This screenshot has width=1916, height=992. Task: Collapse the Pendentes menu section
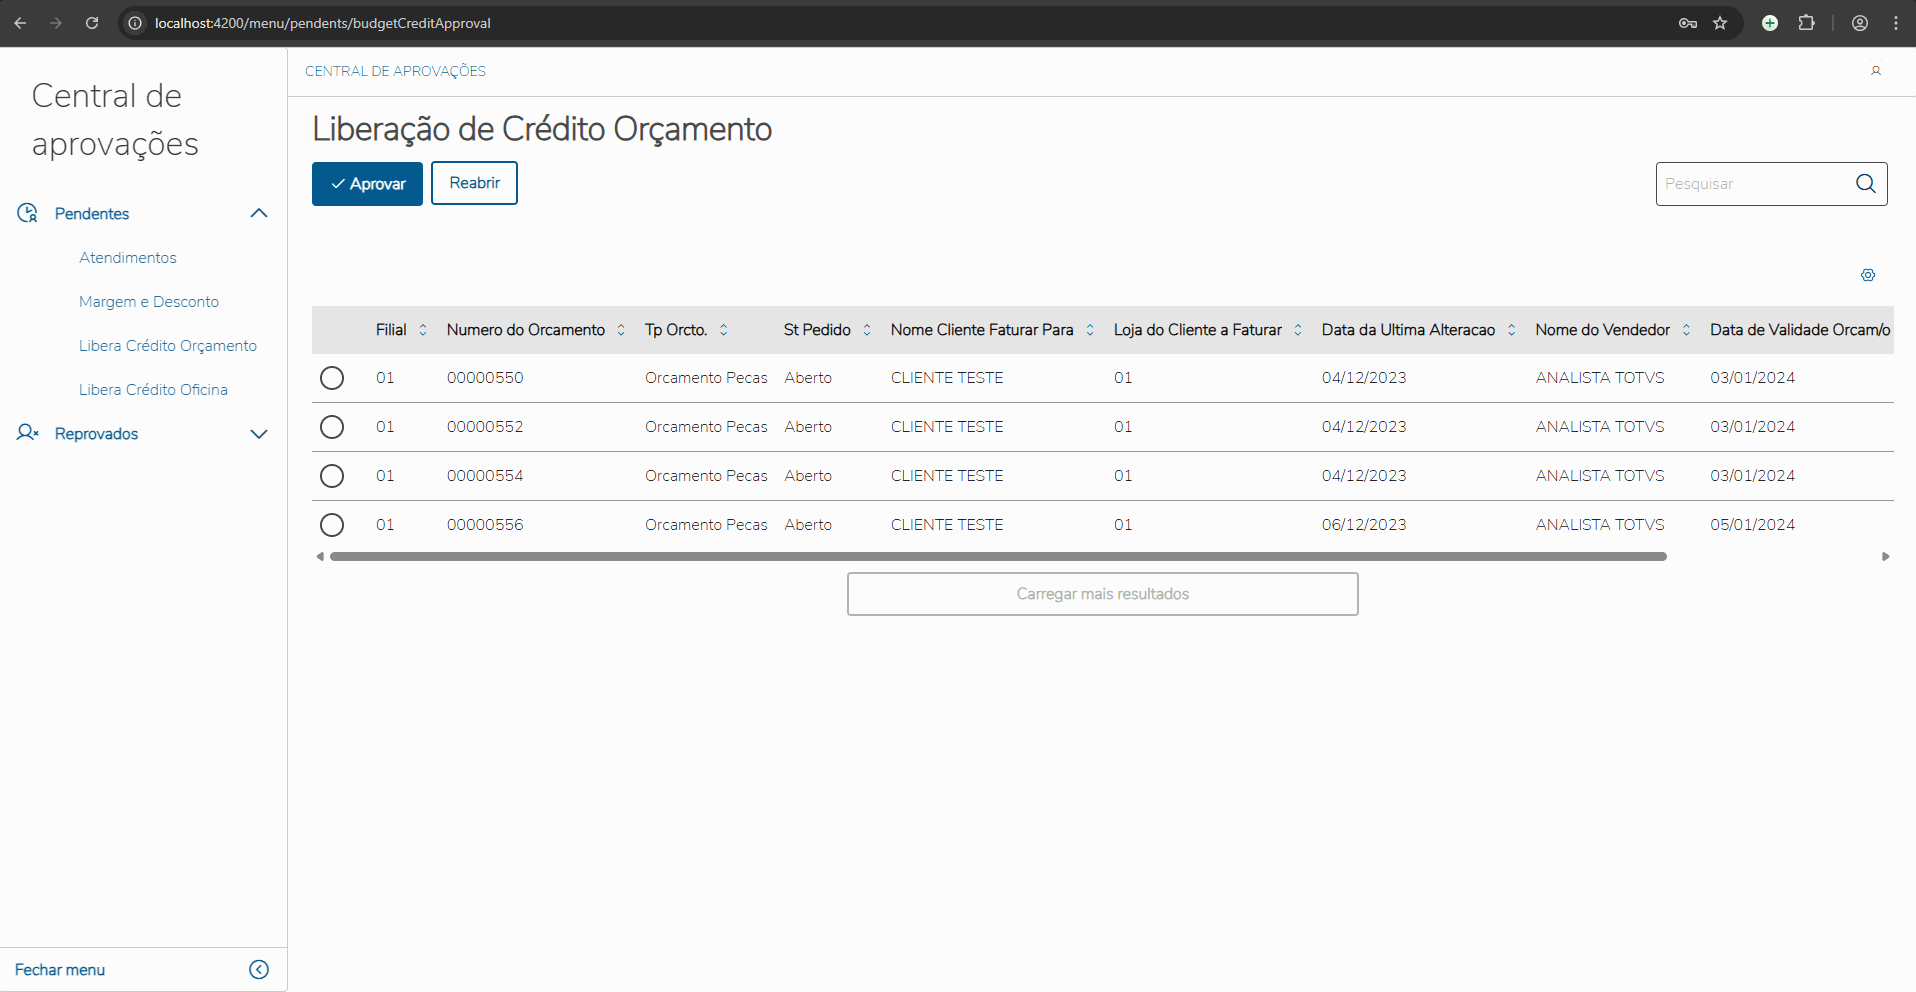point(259,213)
